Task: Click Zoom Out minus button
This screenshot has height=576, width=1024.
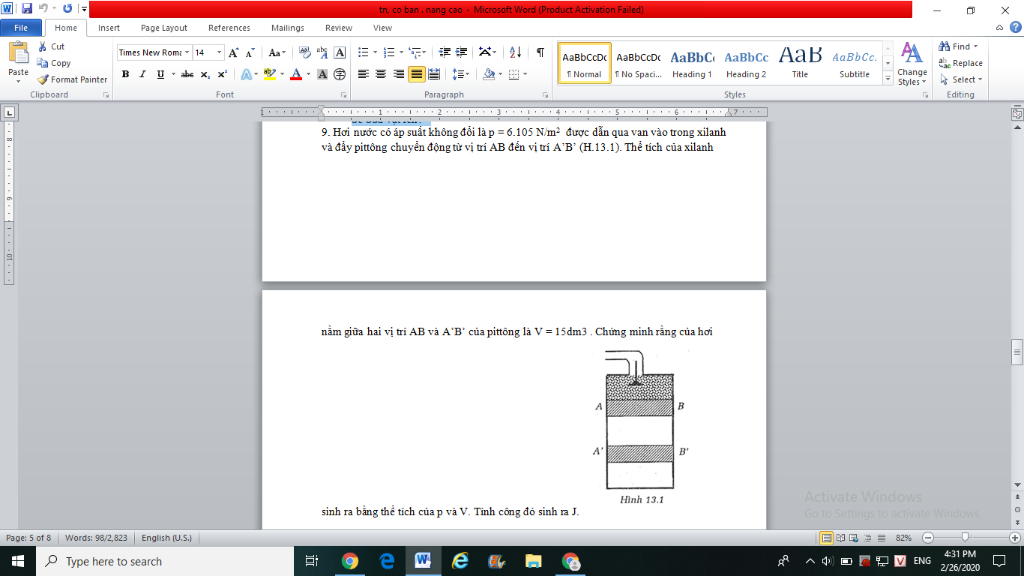Action: pyautogui.click(x=928, y=538)
